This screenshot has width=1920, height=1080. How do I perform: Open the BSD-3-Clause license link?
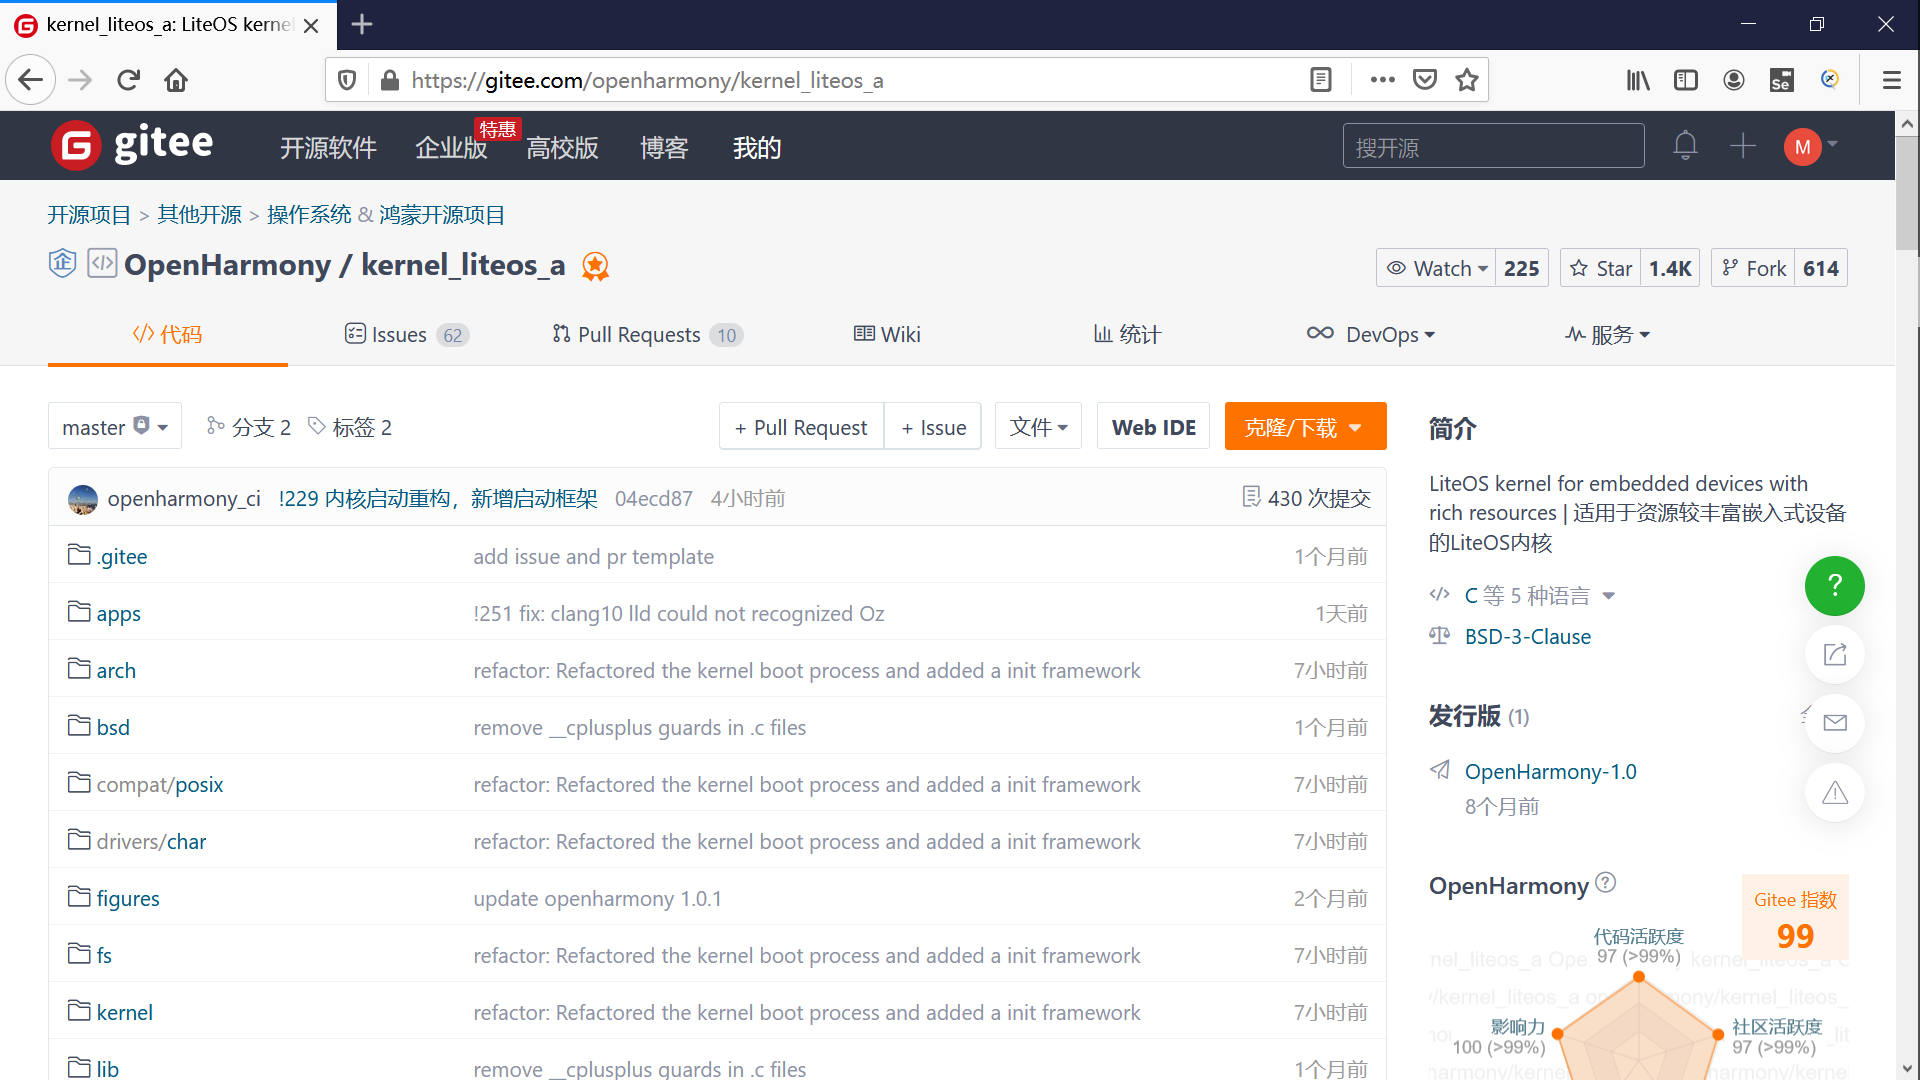point(1527,637)
